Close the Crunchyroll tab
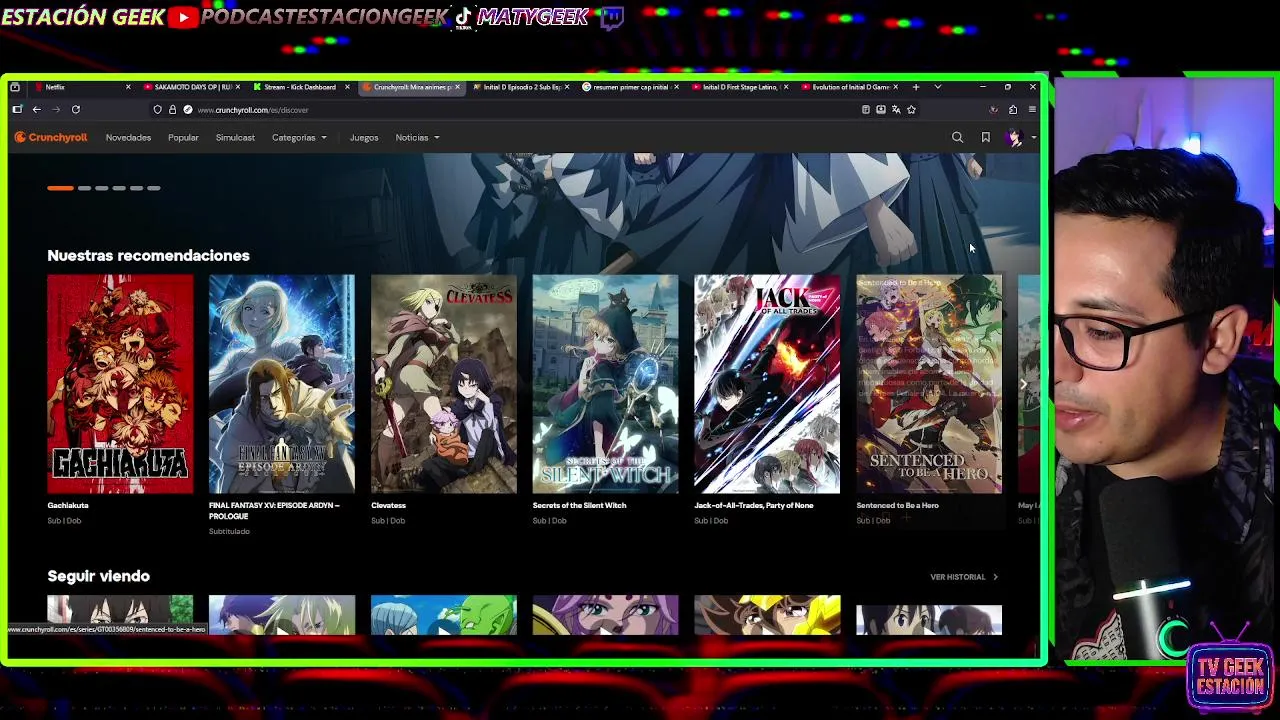This screenshot has height=720, width=1280. pos(457,87)
